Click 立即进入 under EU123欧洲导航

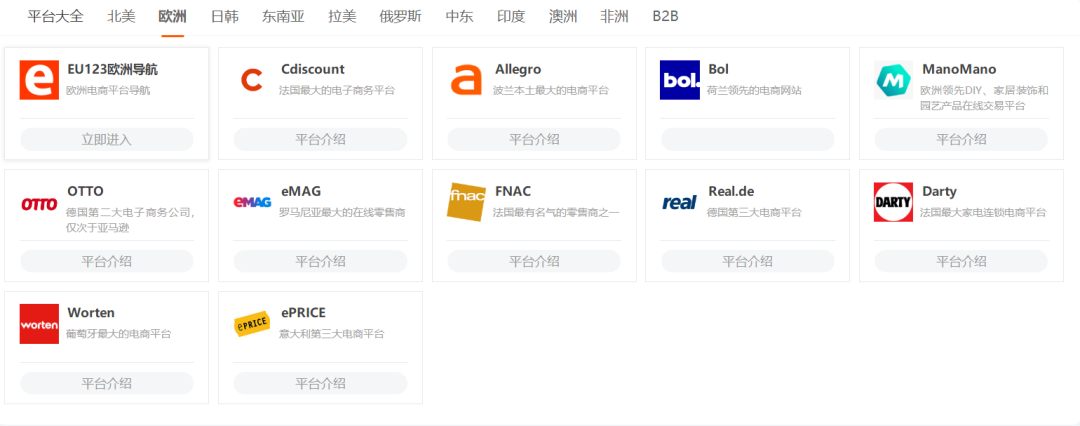[x=107, y=139]
